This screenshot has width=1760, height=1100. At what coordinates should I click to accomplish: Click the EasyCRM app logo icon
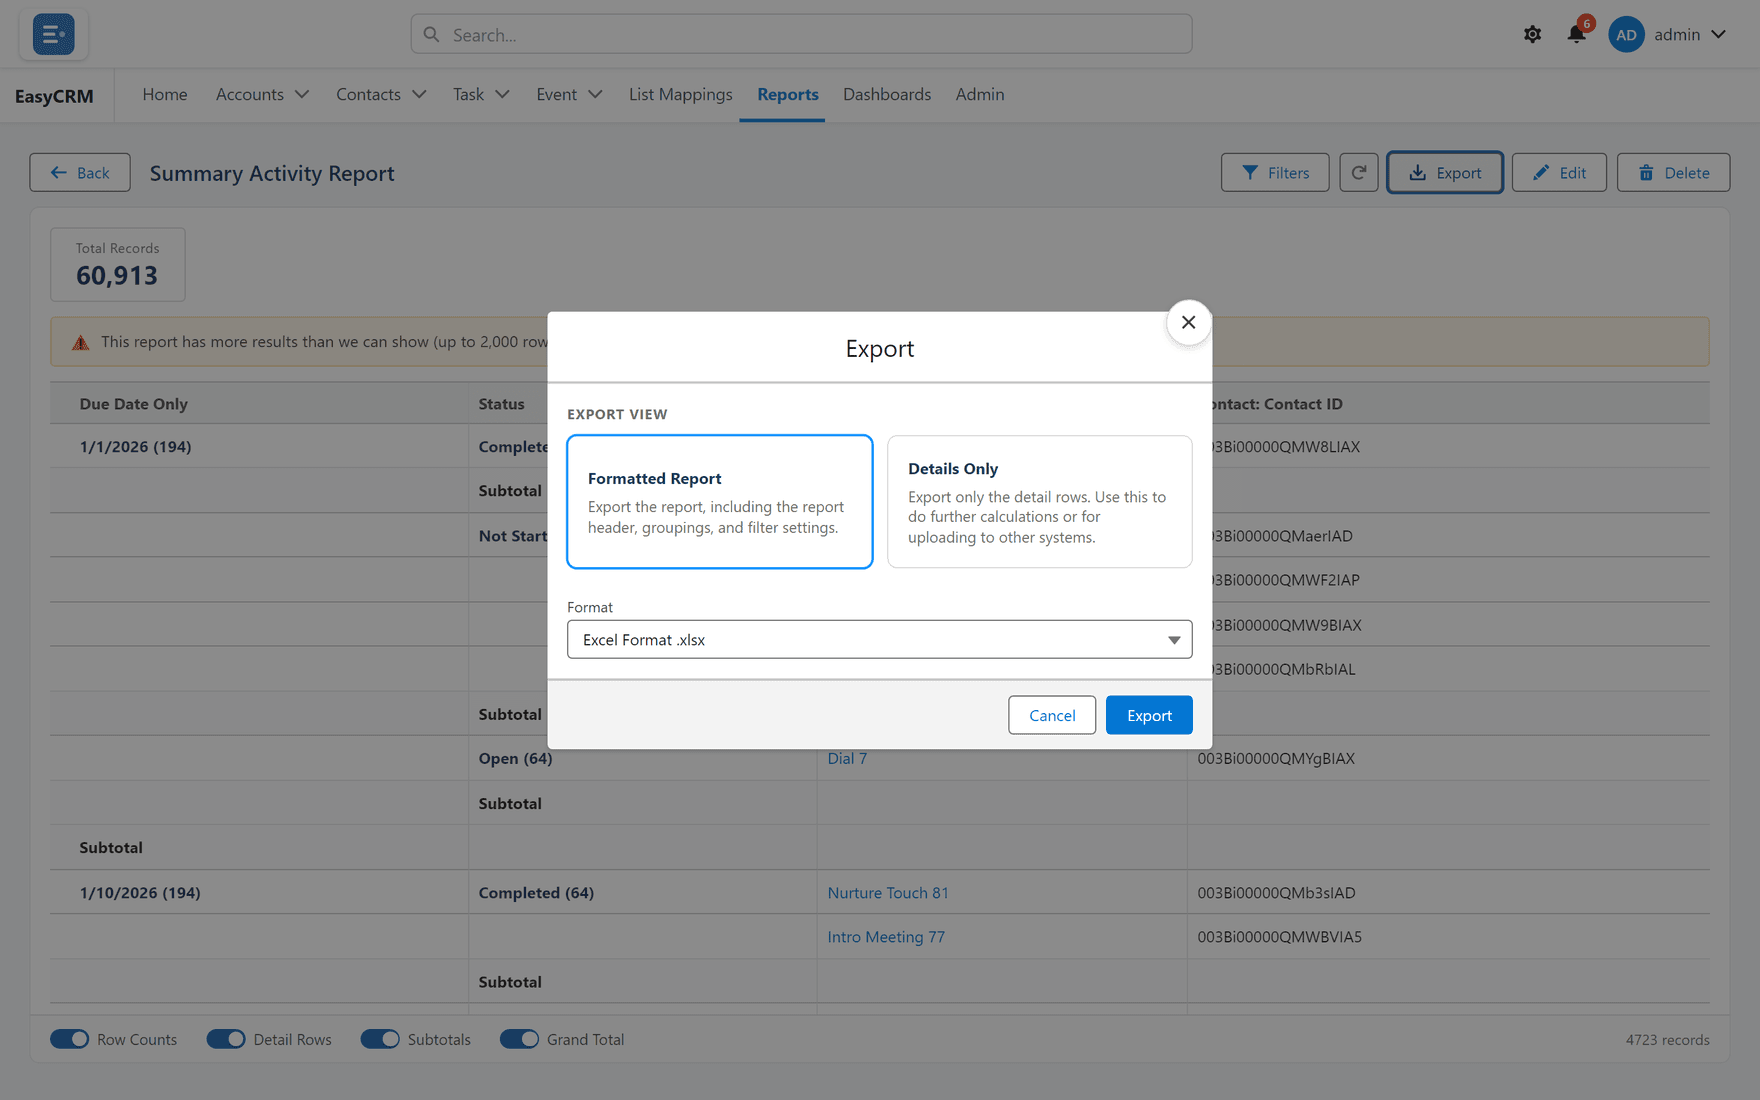point(53,34)
